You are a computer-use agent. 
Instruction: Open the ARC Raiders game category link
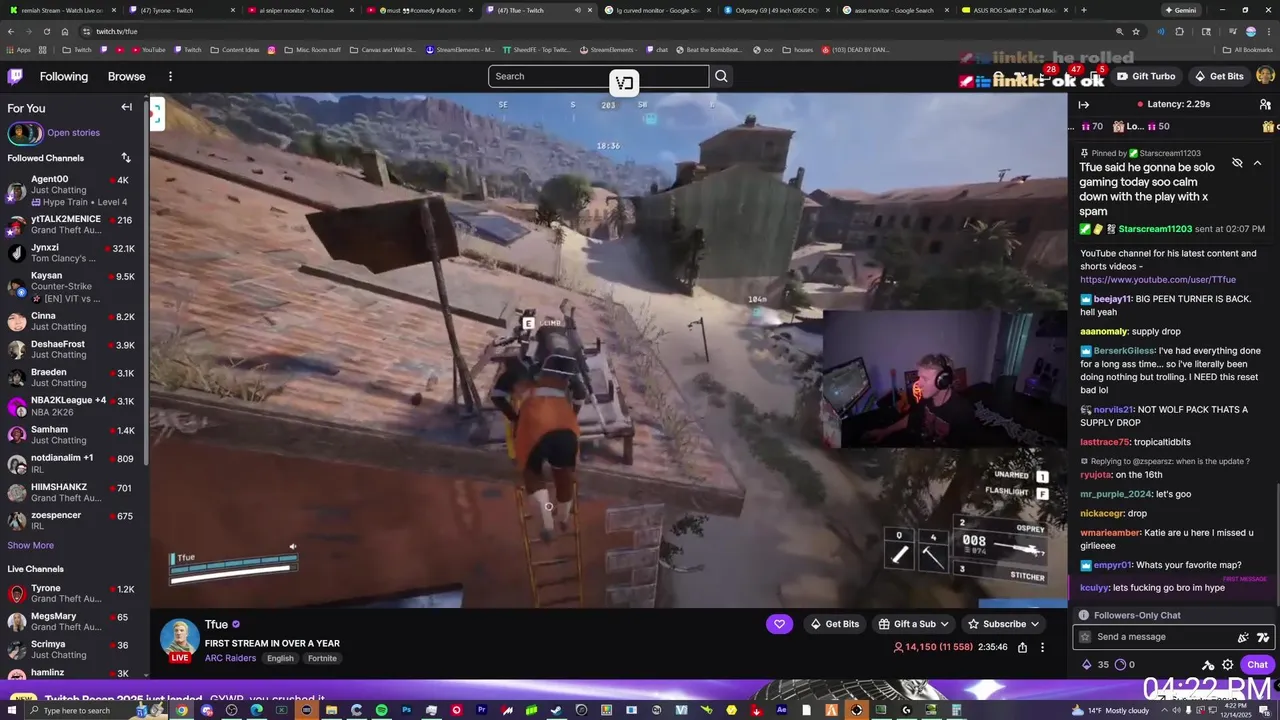pyautogui.click(x=230, y=658)
